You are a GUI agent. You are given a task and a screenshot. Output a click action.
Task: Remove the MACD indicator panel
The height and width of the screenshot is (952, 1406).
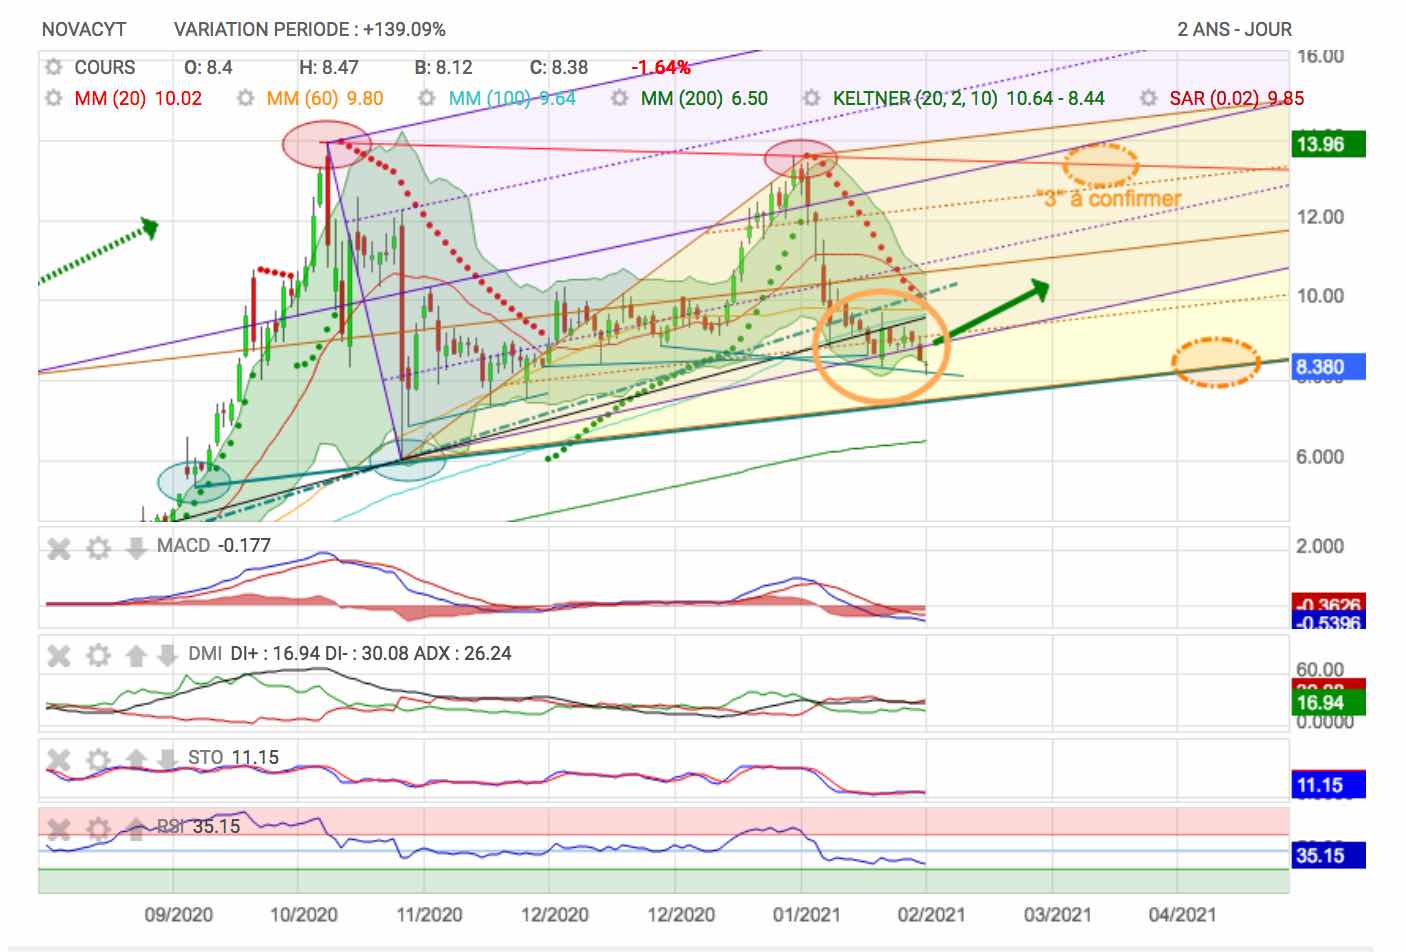[60, 548]
